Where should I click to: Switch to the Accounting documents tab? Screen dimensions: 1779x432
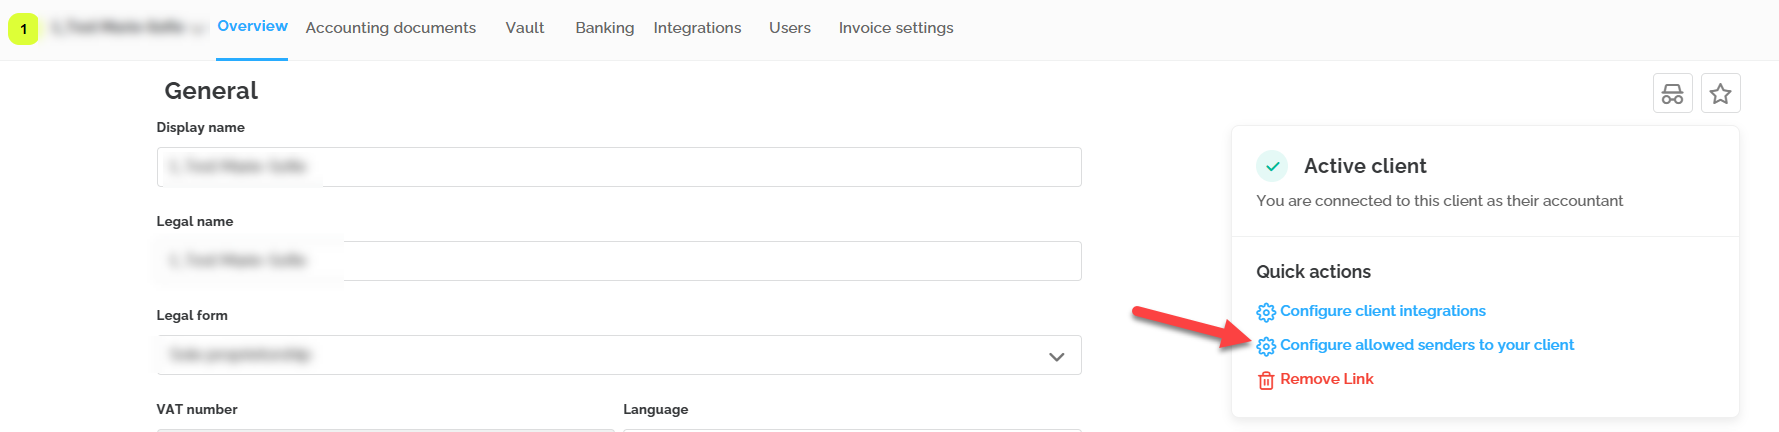390,28
